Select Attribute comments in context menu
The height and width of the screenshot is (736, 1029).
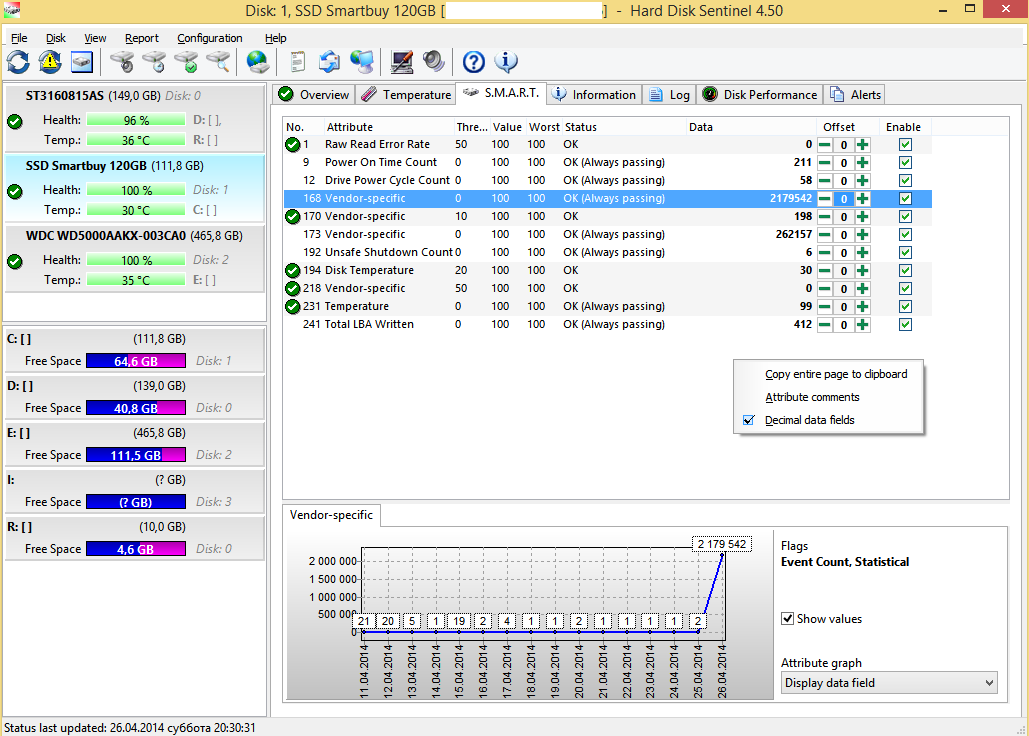(812, 397)
